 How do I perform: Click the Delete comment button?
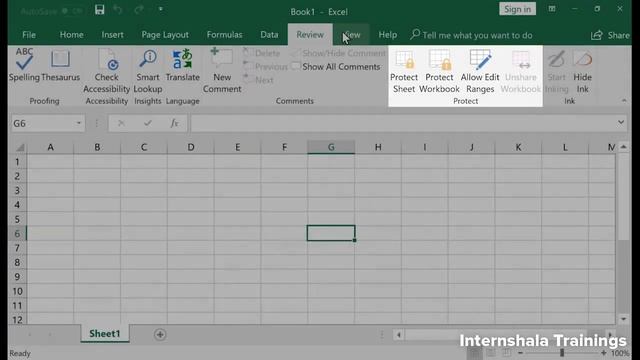(x=261, y=53)
